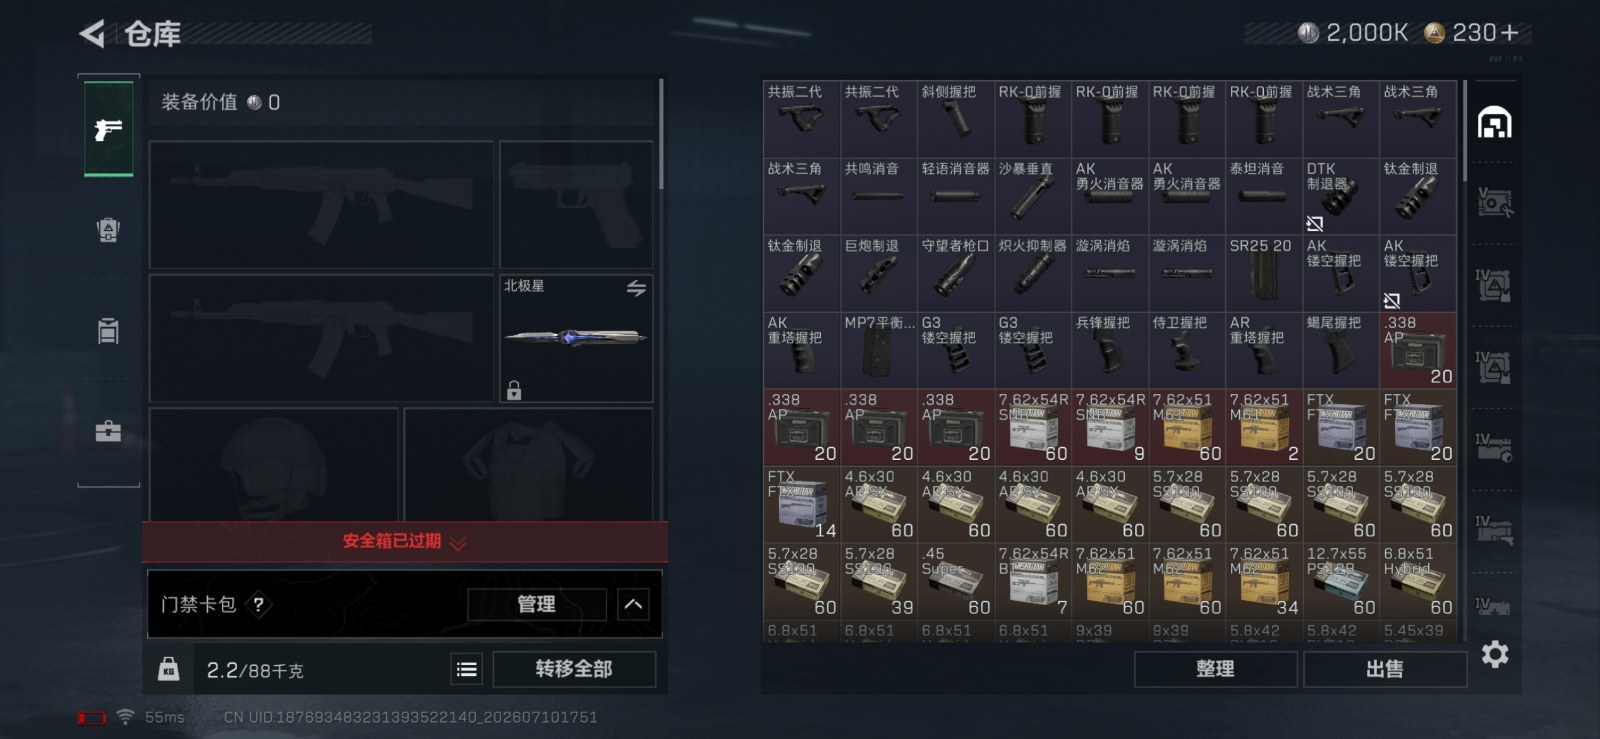Go back using the warehouse back arrow
Image resolution: width=1600 pixels, height=739 pixels.
click(92, 34)
